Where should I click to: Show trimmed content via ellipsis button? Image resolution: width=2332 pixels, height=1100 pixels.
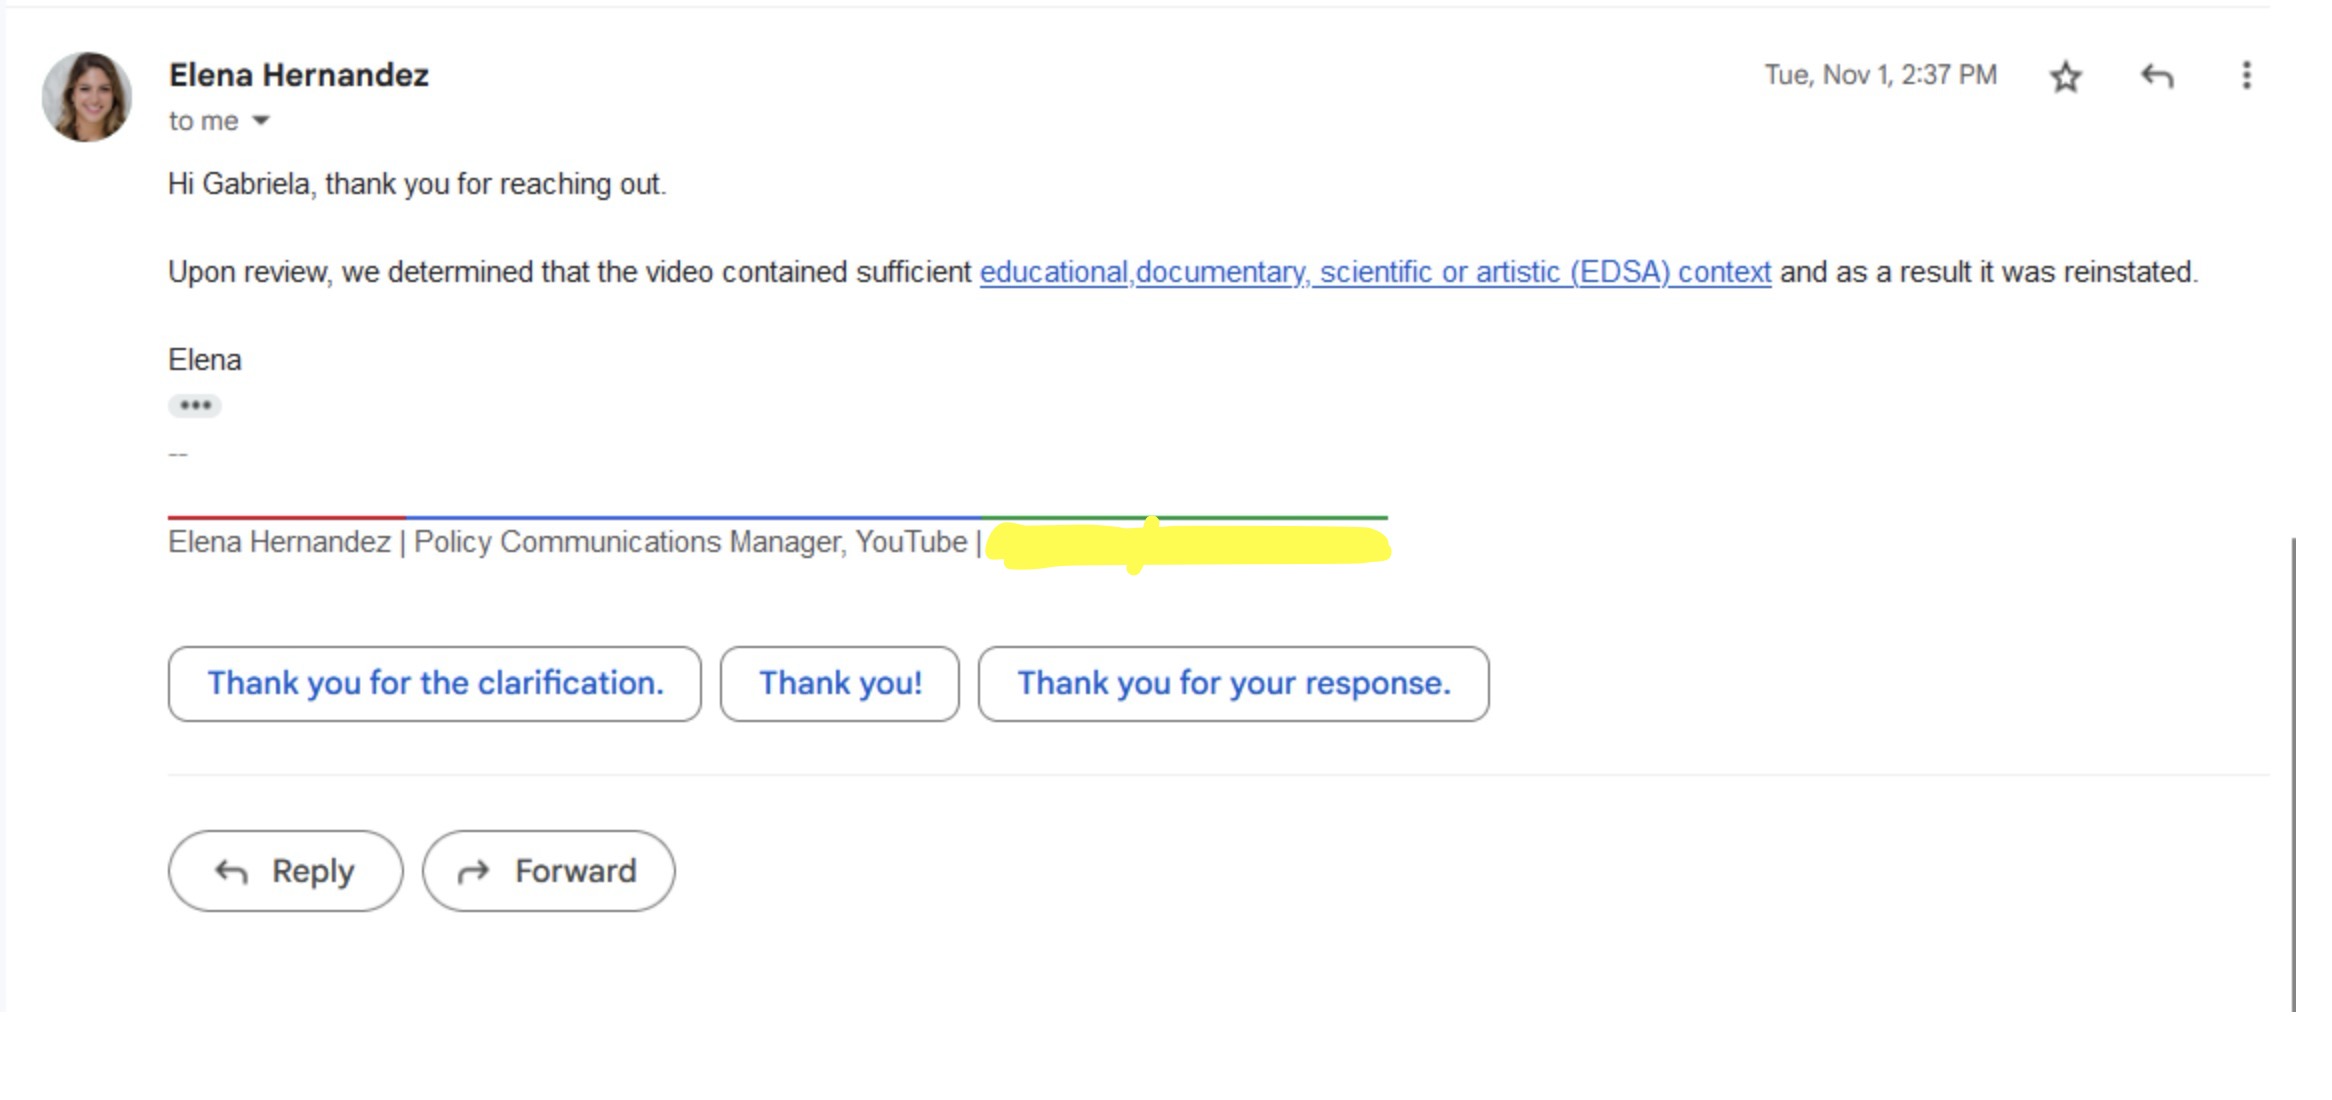tap(195, 405)
